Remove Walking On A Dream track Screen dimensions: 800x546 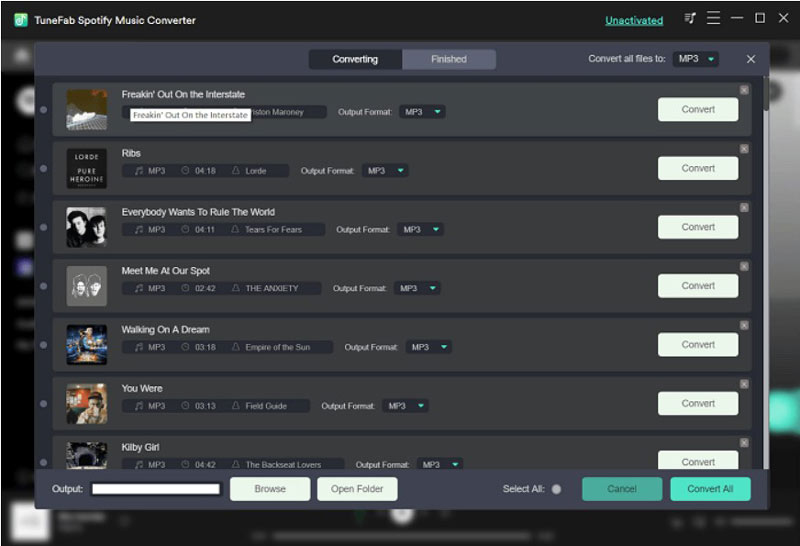click(x=744, y=325)
